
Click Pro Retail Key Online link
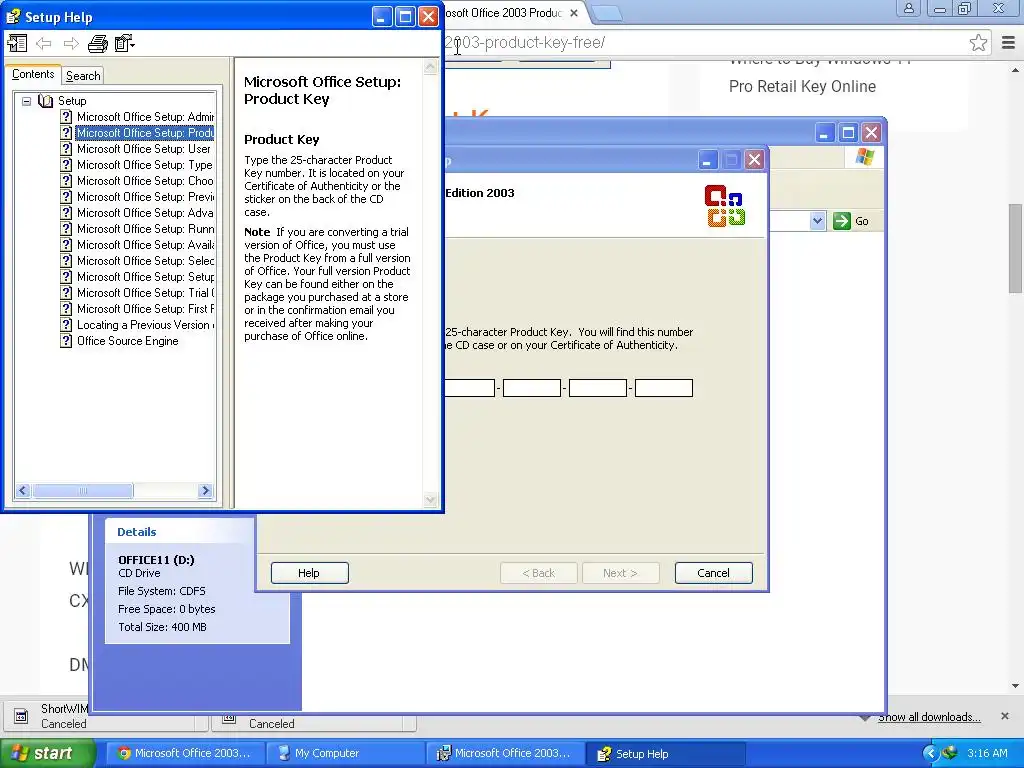click(x=802, y=86)
